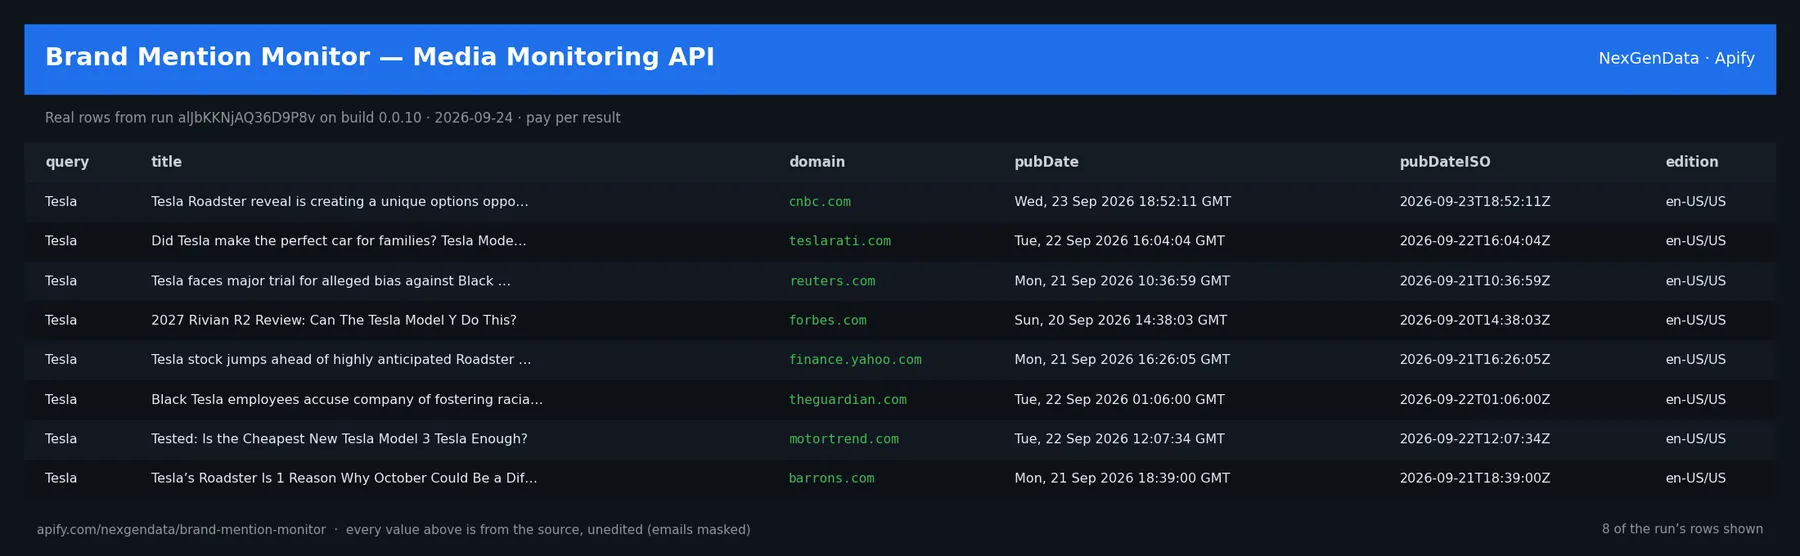Click ISO value 2026-09-22T16:04:04Z

[1475, 241]
